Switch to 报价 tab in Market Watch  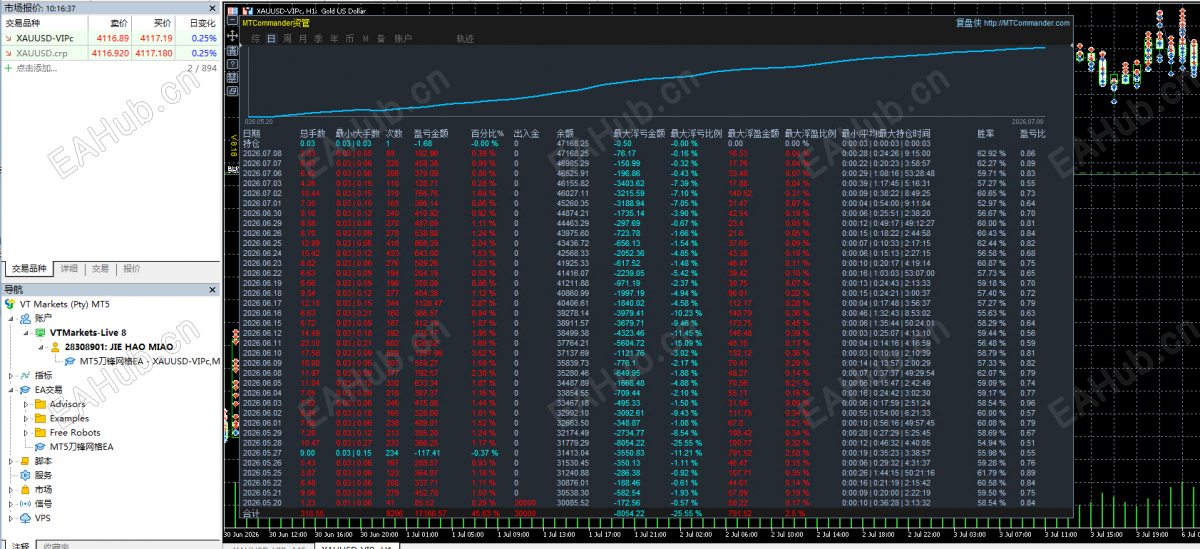pyautogui.click(x=131, y=269)
